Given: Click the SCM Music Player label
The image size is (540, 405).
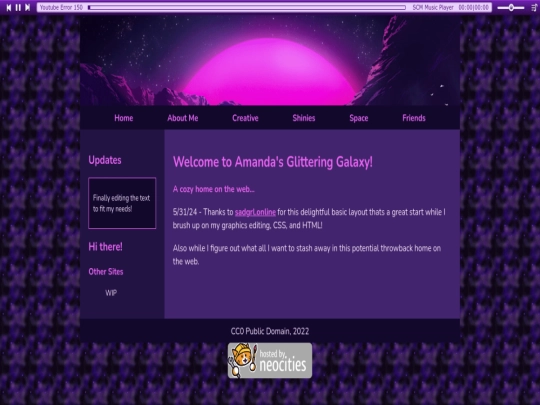Looking at the screenshot, I should (x=433, y=8).
